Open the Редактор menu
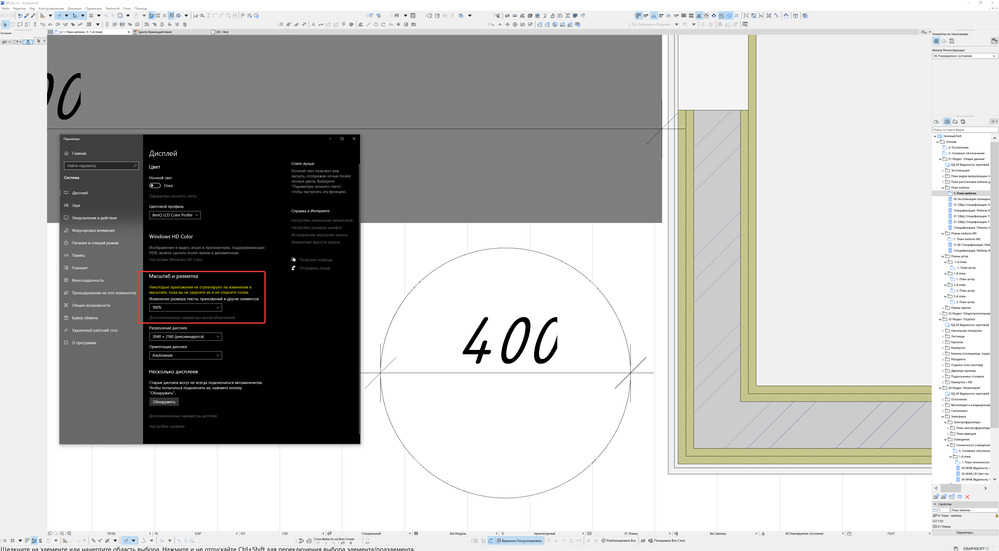999x551 pixels. point(19,8)
